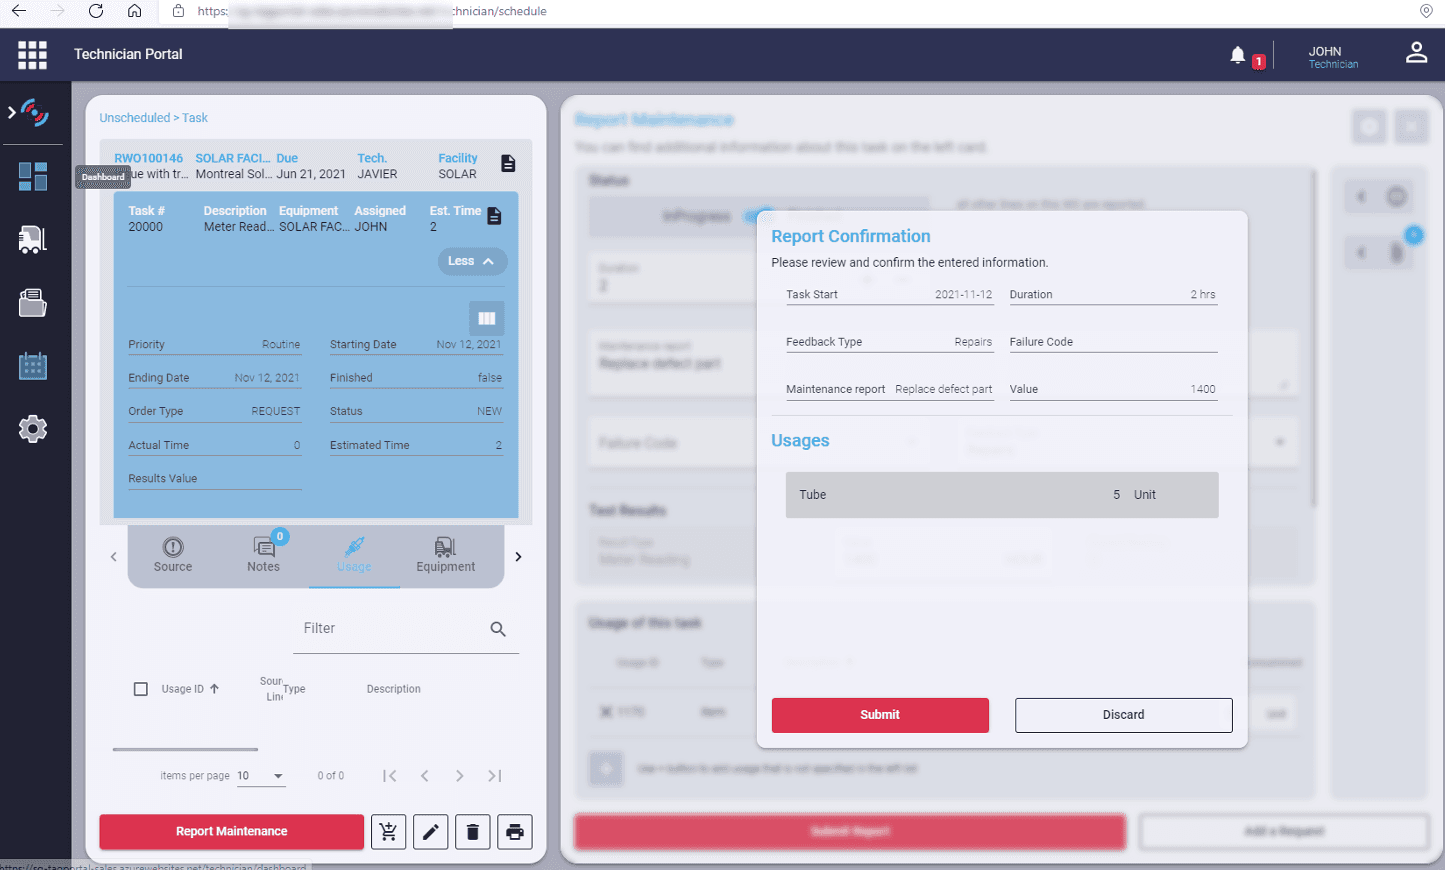Screen dimensions: 1445x870
Task: Click the edit pencil icon
Action: point(431,832)
